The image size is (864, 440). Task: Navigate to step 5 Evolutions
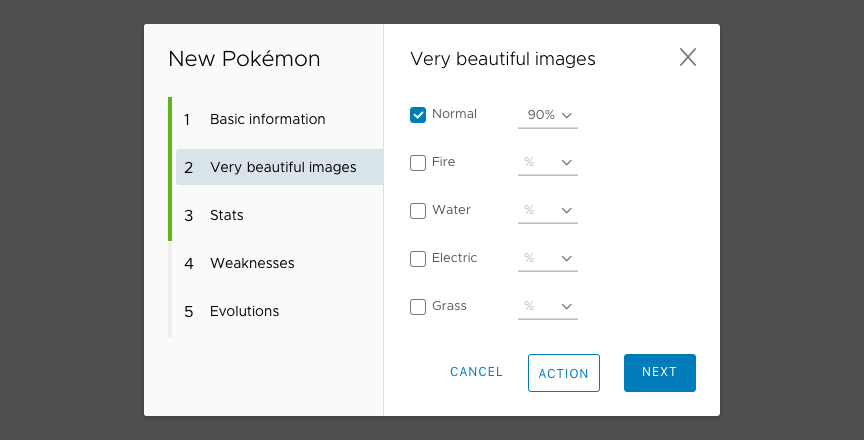coord(279,311)
